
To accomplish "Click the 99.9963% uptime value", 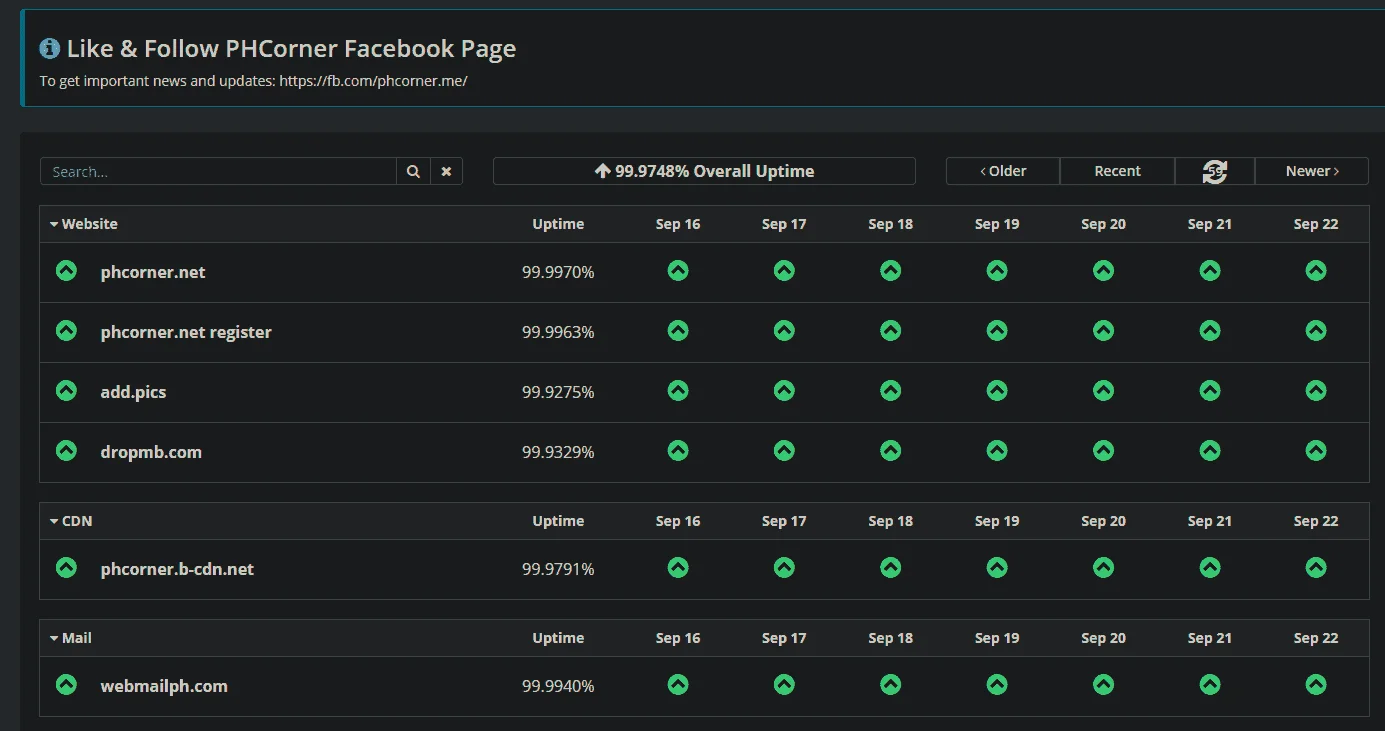I will (x=558, y=332).
